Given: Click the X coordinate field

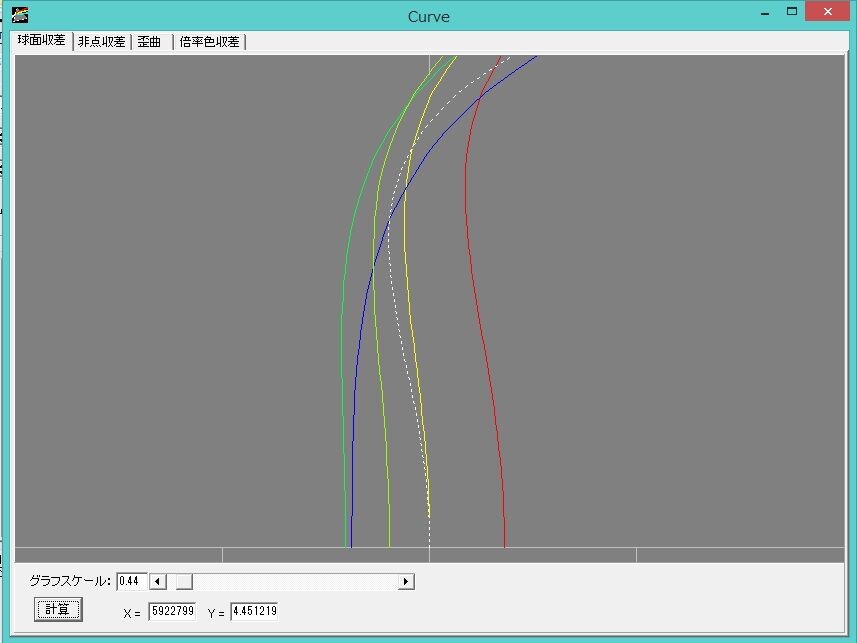Looking at the screenshot, I should coord(172,611).
